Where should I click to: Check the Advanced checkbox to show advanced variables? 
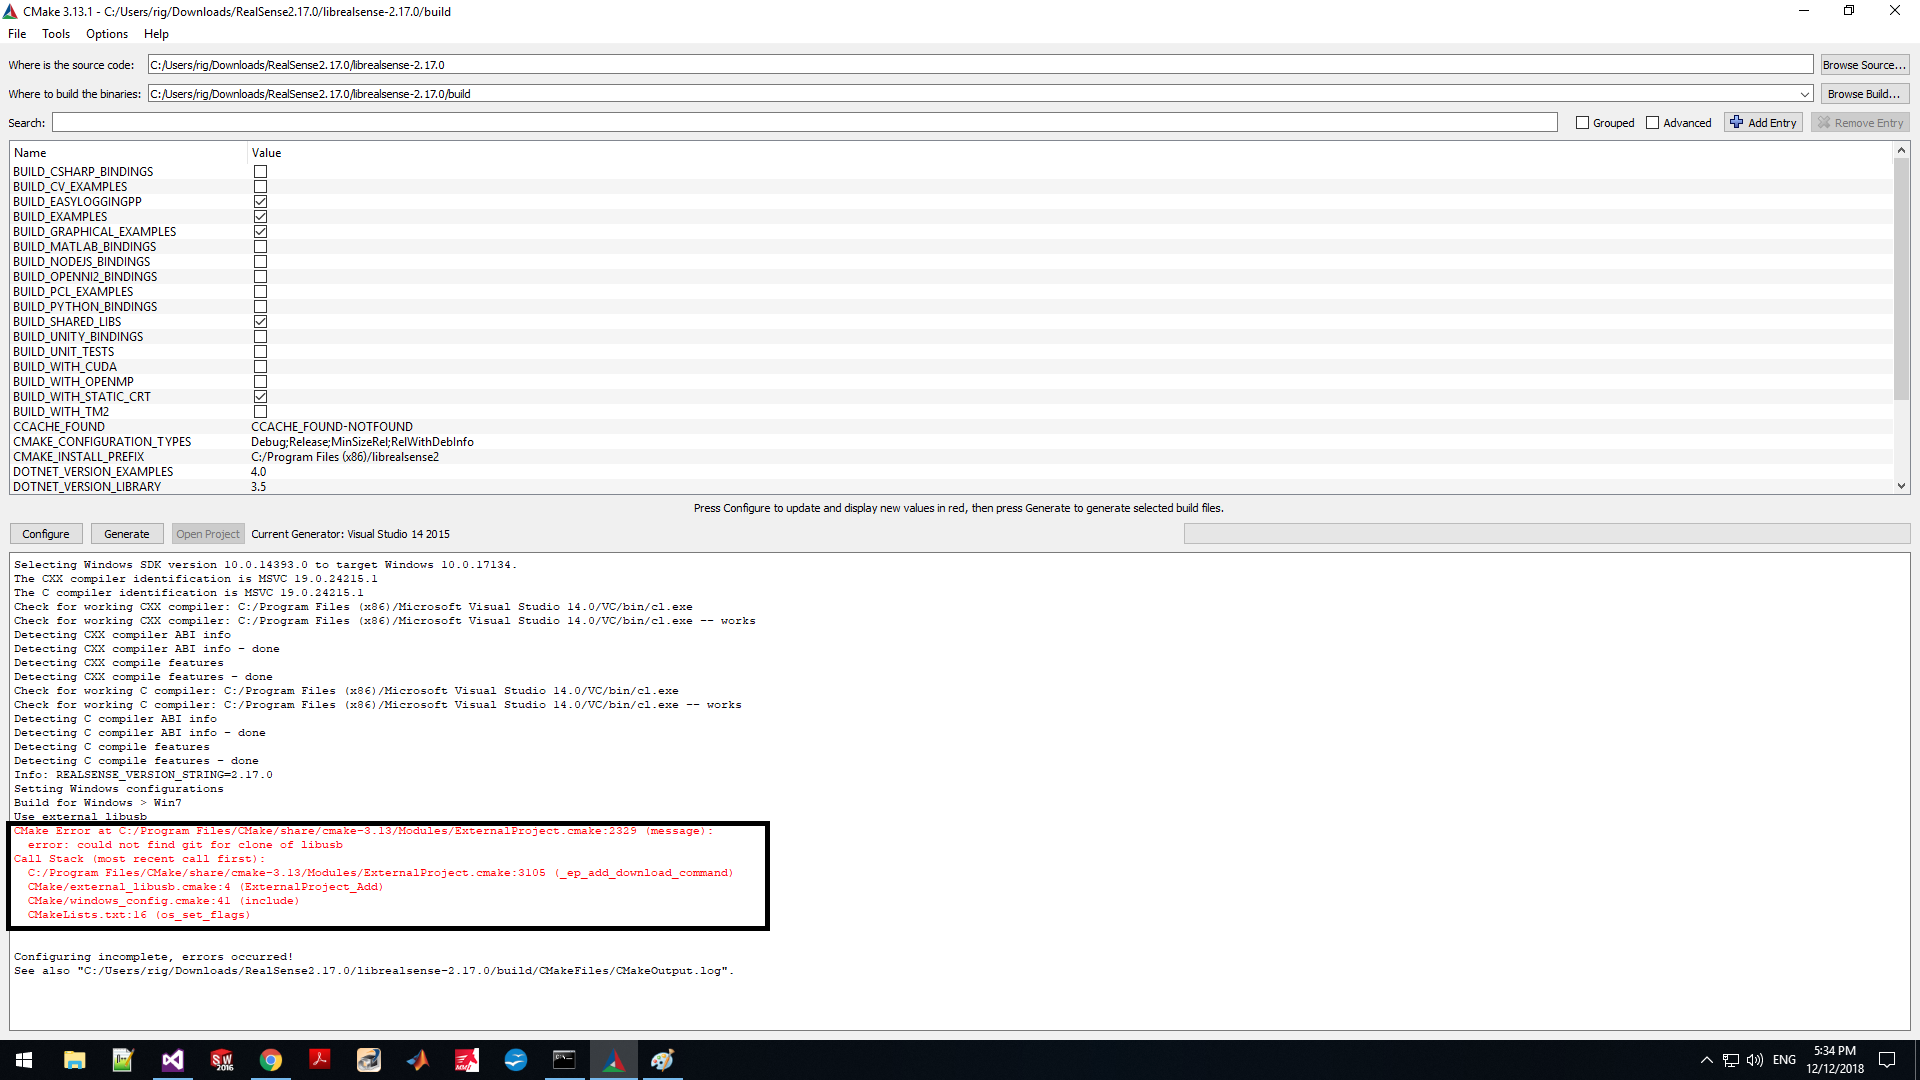pyautogui.click(x=1652, y=122)
